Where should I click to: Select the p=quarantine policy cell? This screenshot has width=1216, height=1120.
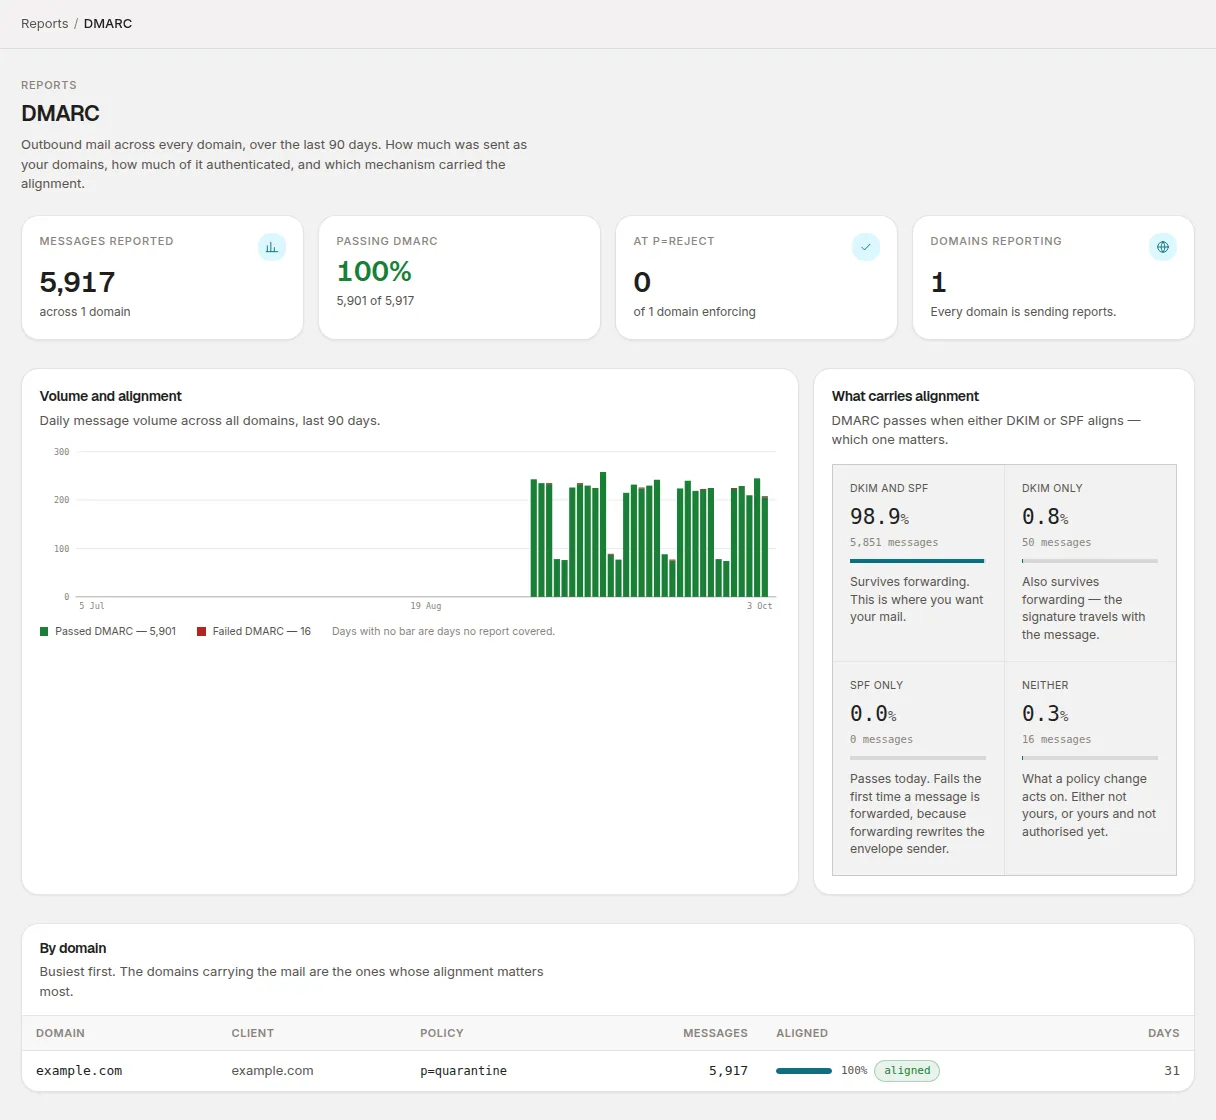pyautogui.click(x=463, y=1071)
